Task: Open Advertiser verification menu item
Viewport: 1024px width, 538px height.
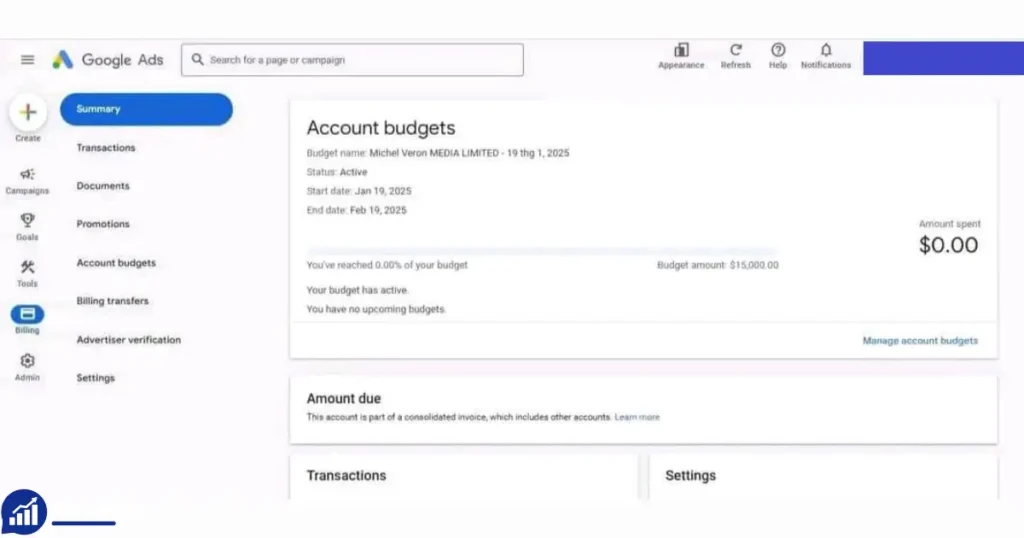Action: pyautogui.click(x=129, y=340)
